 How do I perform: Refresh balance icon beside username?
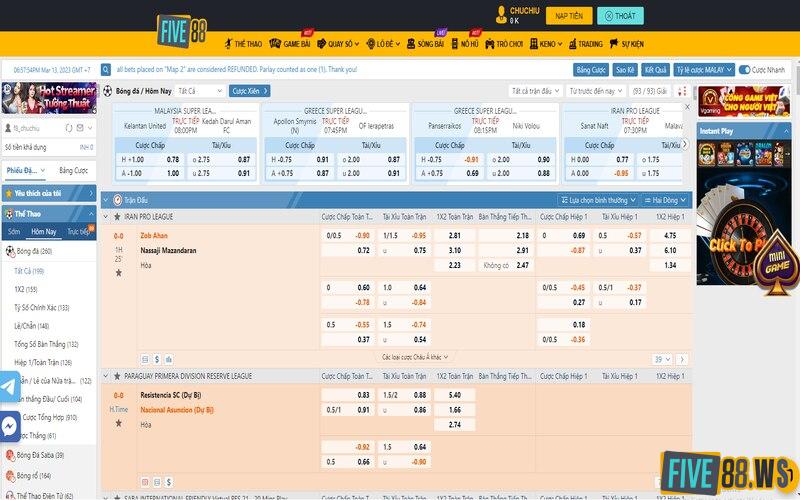pyautogui.click(x=69, y=128)
